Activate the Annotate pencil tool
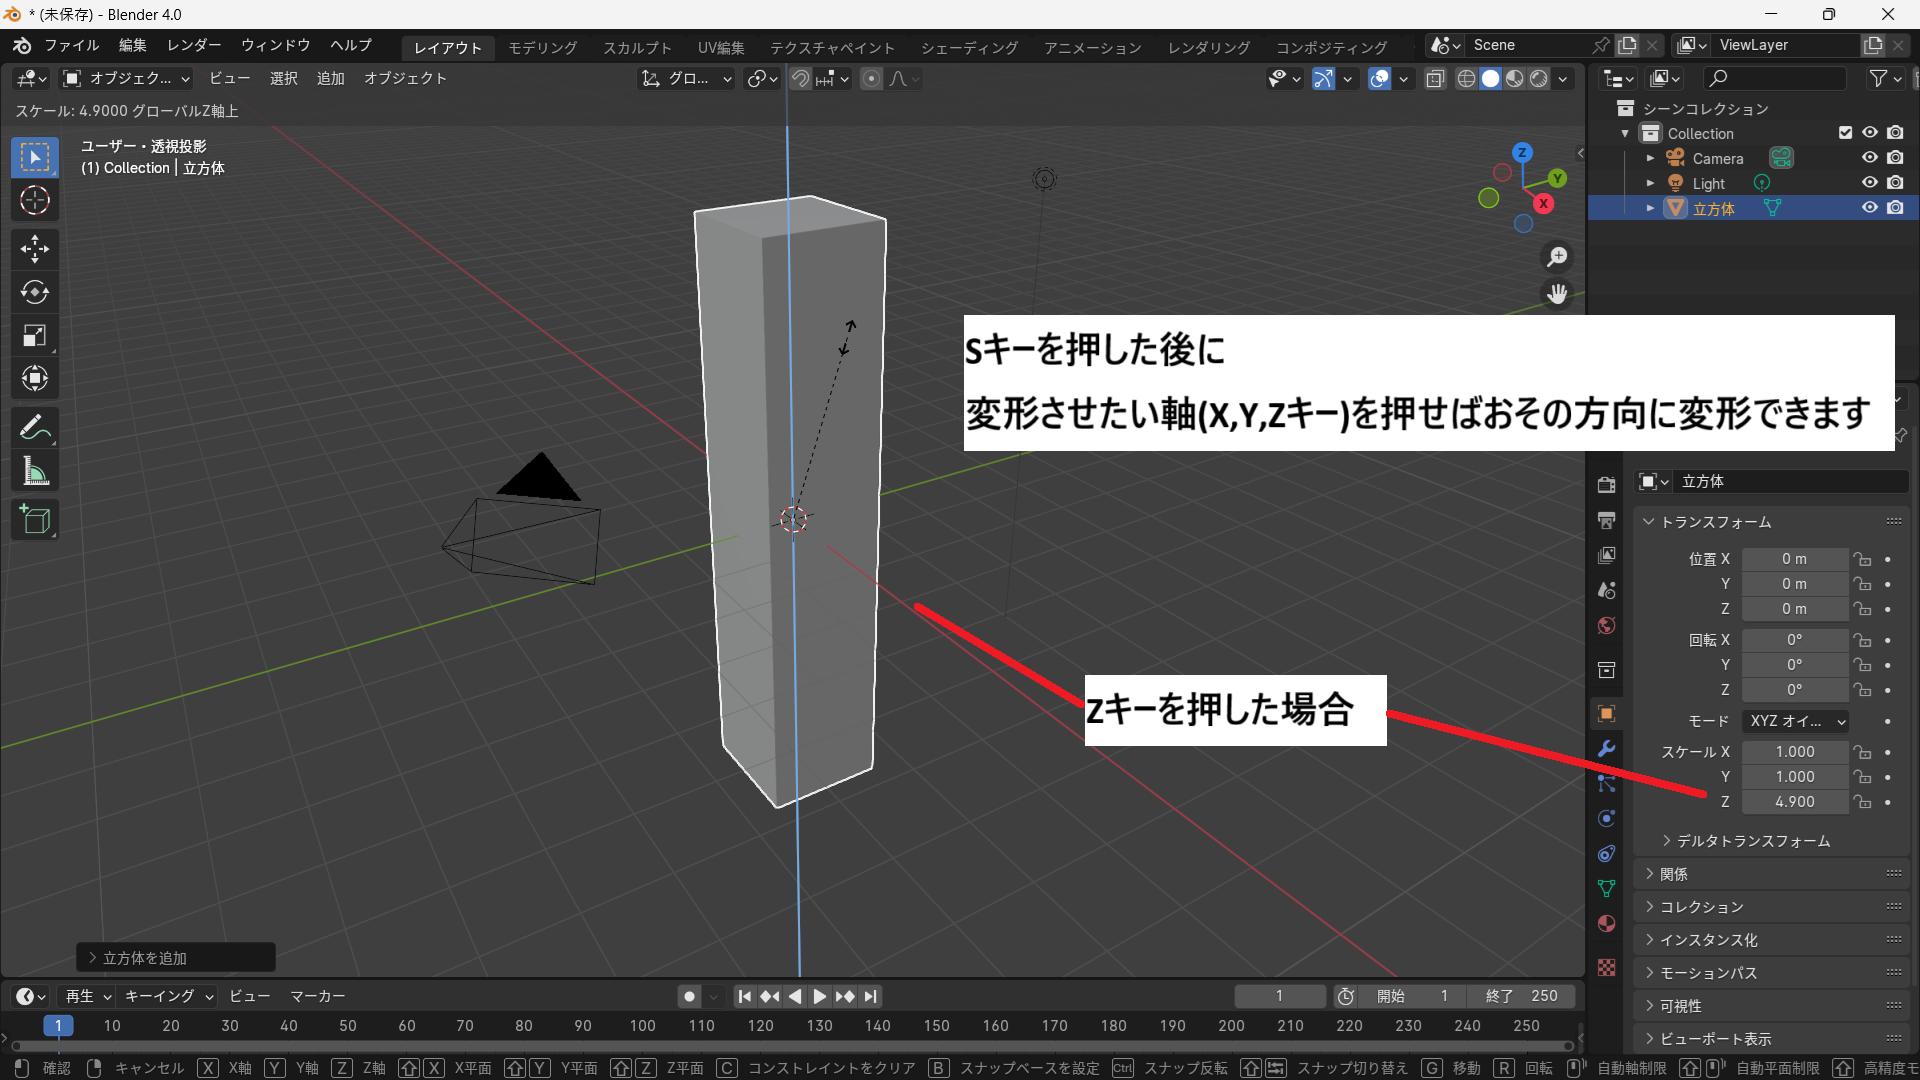 pyautogui.click(x=35, y=428)
